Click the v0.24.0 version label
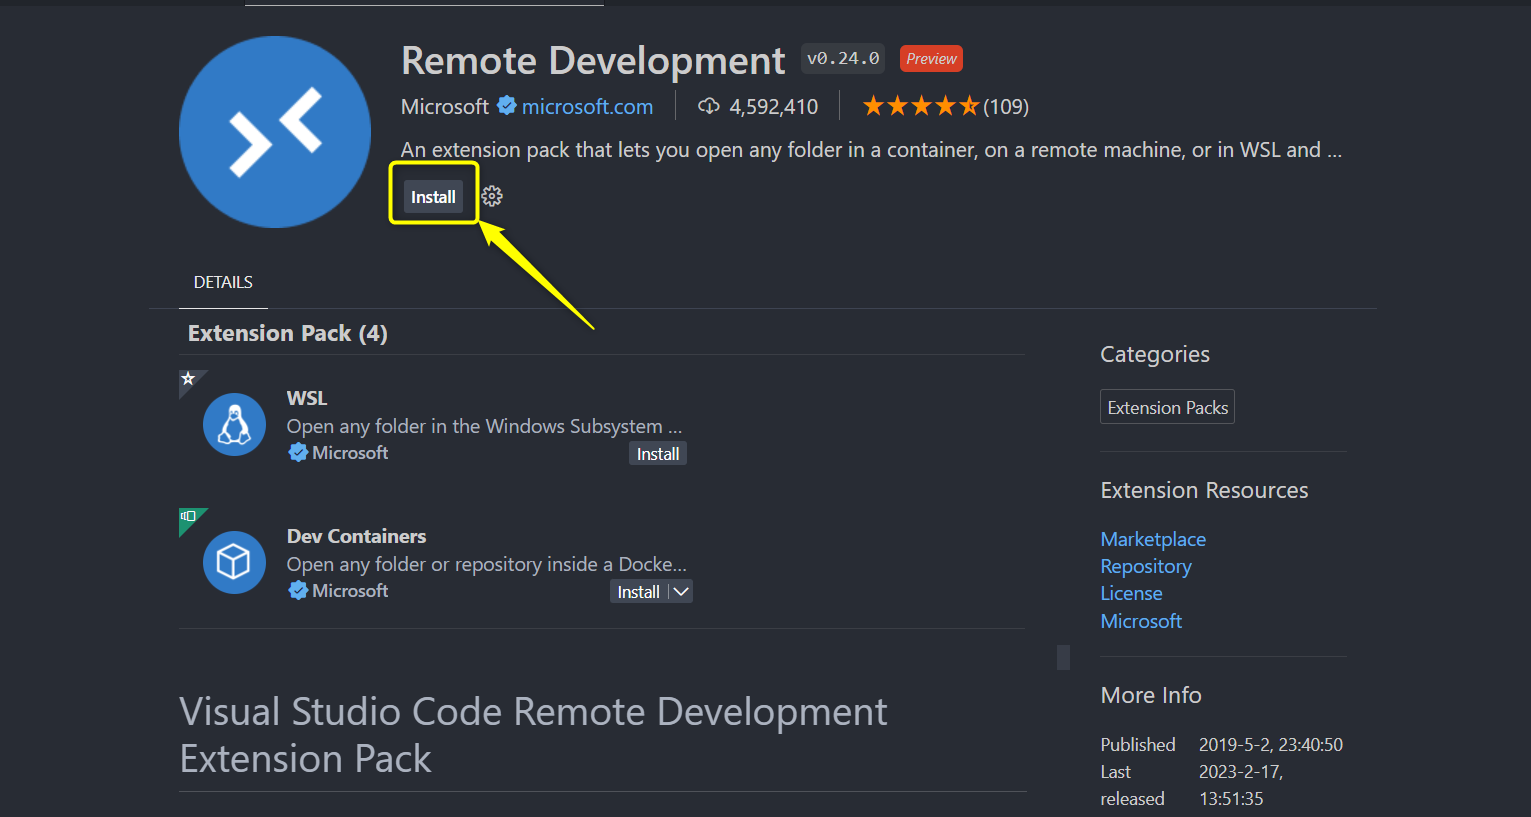Screen dimensions: 1531x817 pos(843,58)
